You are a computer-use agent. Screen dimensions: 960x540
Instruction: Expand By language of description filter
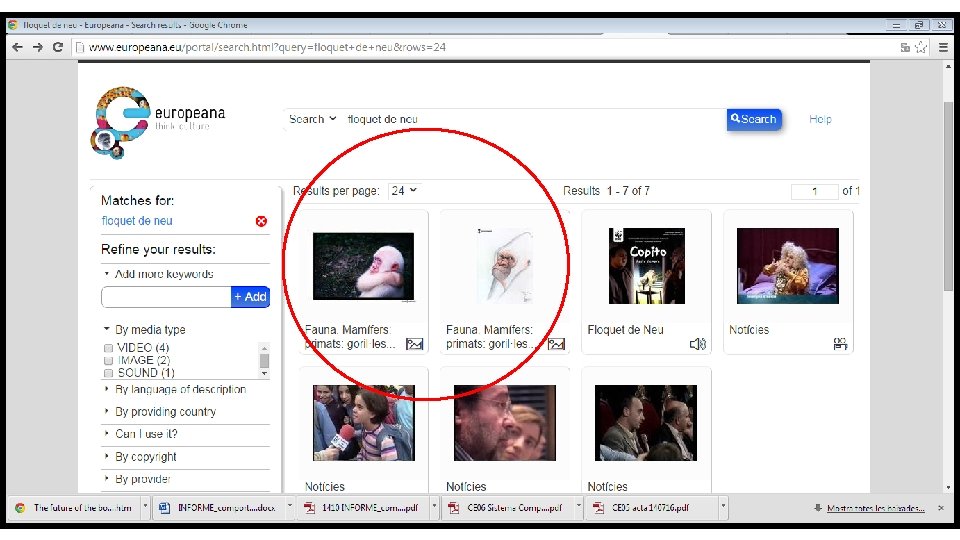175,389
